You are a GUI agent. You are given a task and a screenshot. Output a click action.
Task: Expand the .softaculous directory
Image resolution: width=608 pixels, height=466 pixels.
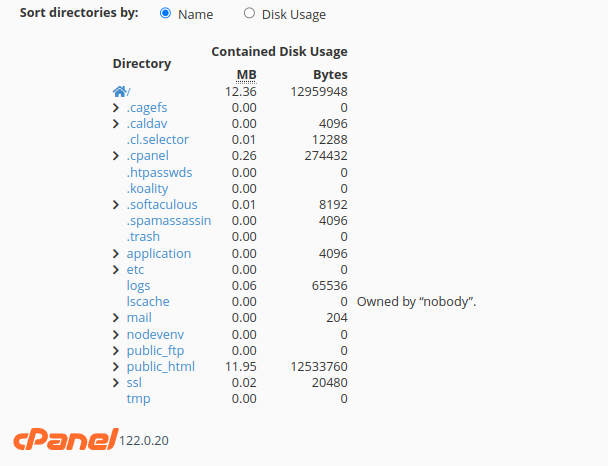click(x=116, y=205)
